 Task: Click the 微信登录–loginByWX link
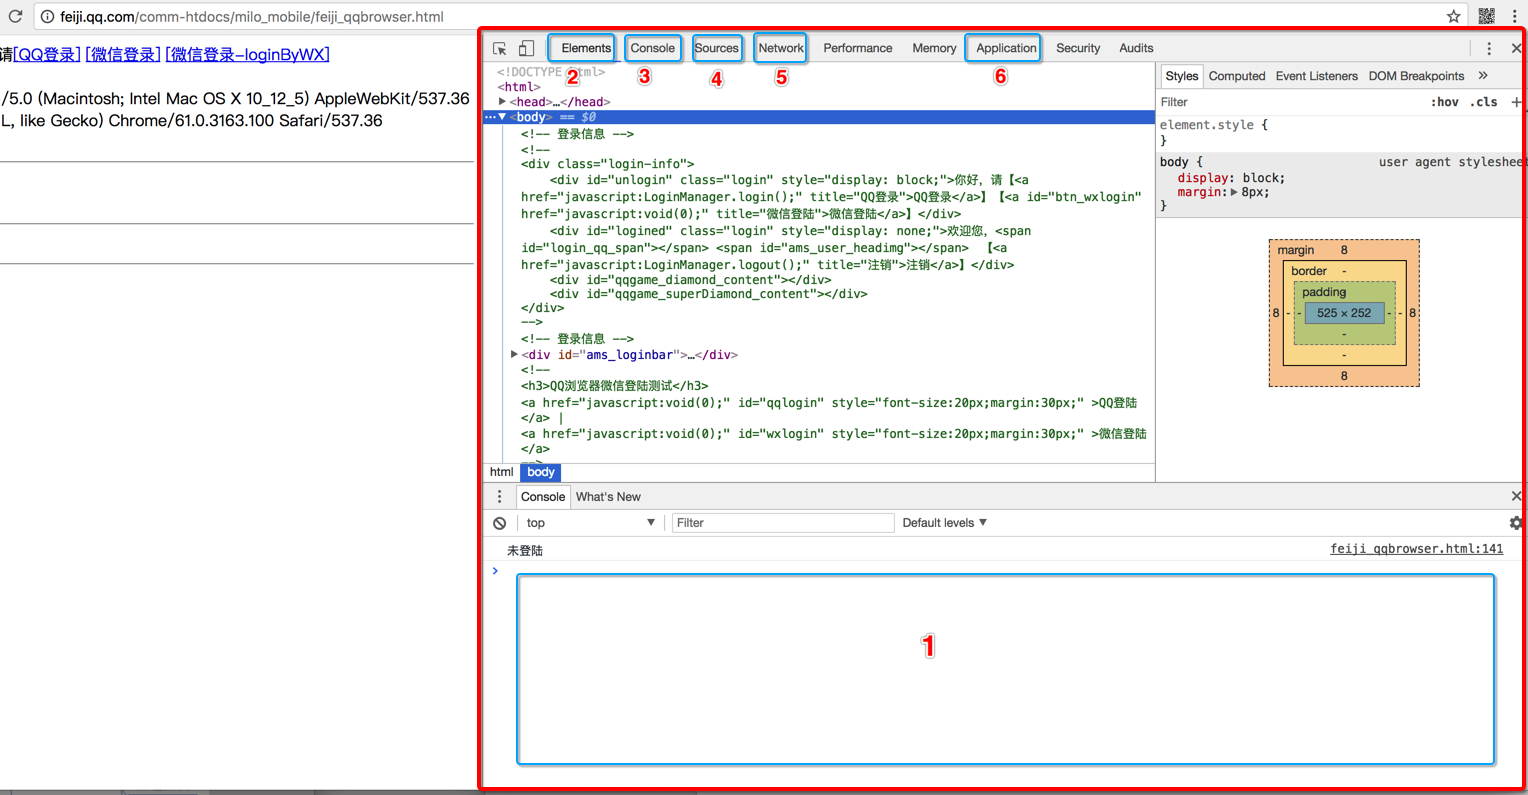point(247,55)
